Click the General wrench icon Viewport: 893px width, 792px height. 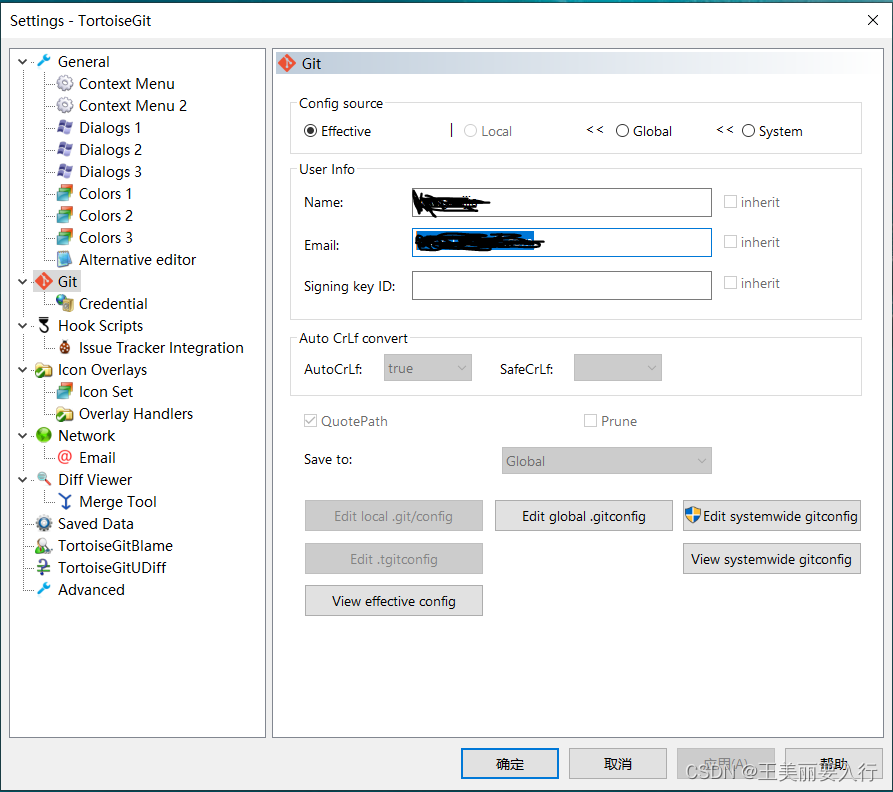44,61
